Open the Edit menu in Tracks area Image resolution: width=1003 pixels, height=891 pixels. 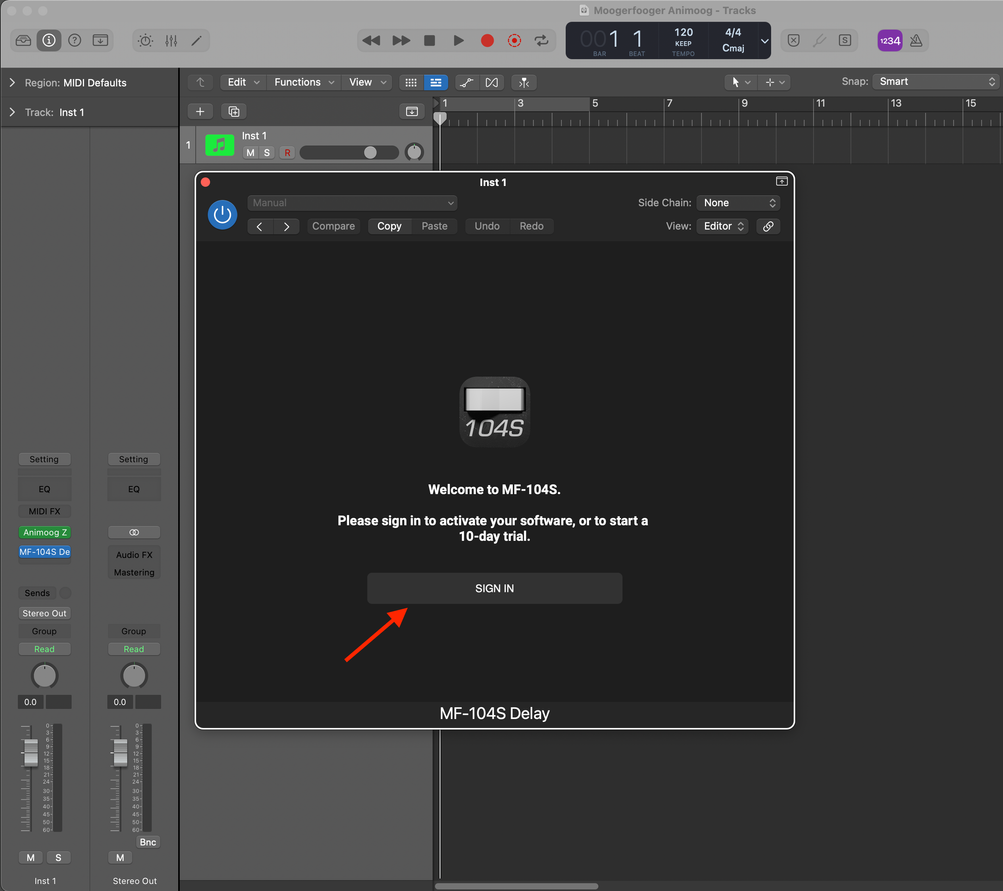pos(243,82)
